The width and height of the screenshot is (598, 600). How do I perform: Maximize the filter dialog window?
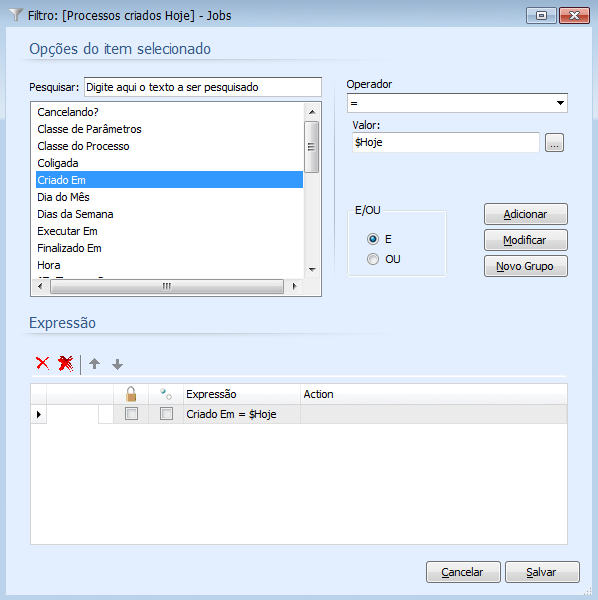pyautogui.click(x=541, y=15)
